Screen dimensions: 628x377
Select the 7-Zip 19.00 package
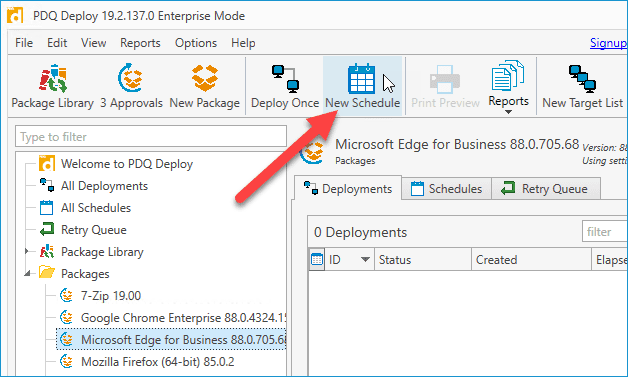[111, 296]
